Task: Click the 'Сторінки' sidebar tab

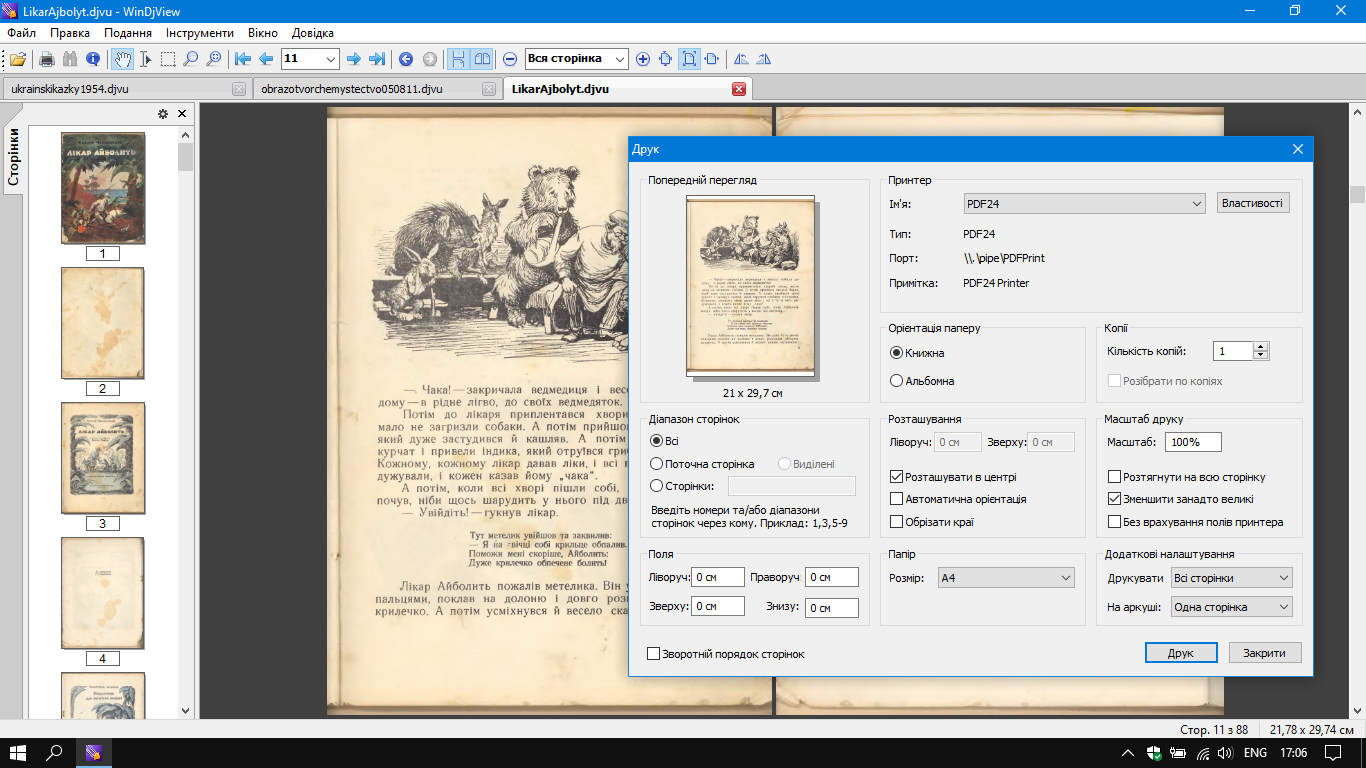Action: 14,158
